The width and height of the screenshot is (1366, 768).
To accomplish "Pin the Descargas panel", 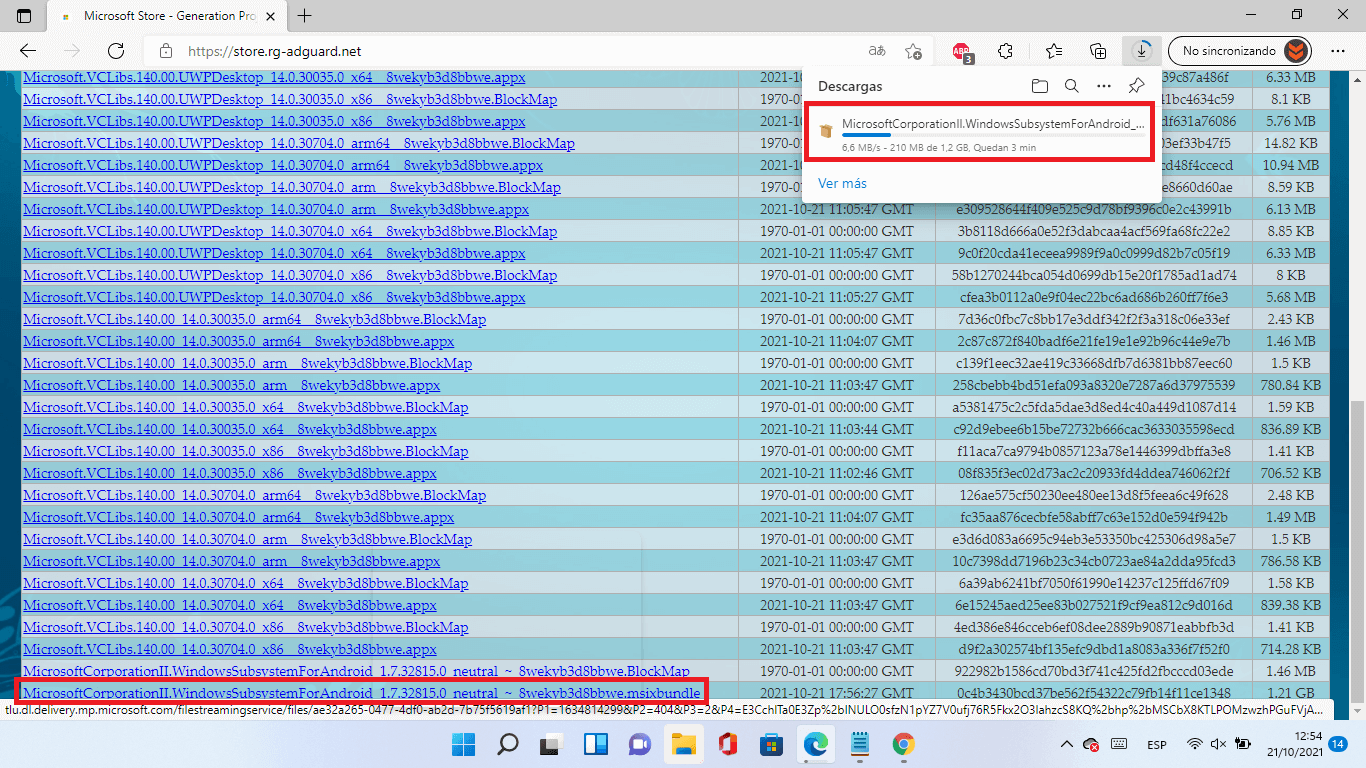I will [x=1135, y=86].
